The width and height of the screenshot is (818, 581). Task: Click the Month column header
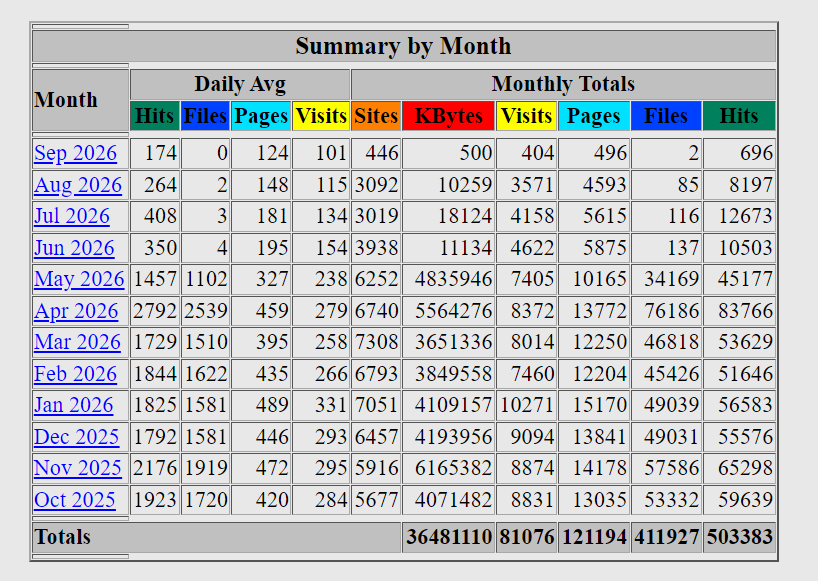tap(80, 100)
